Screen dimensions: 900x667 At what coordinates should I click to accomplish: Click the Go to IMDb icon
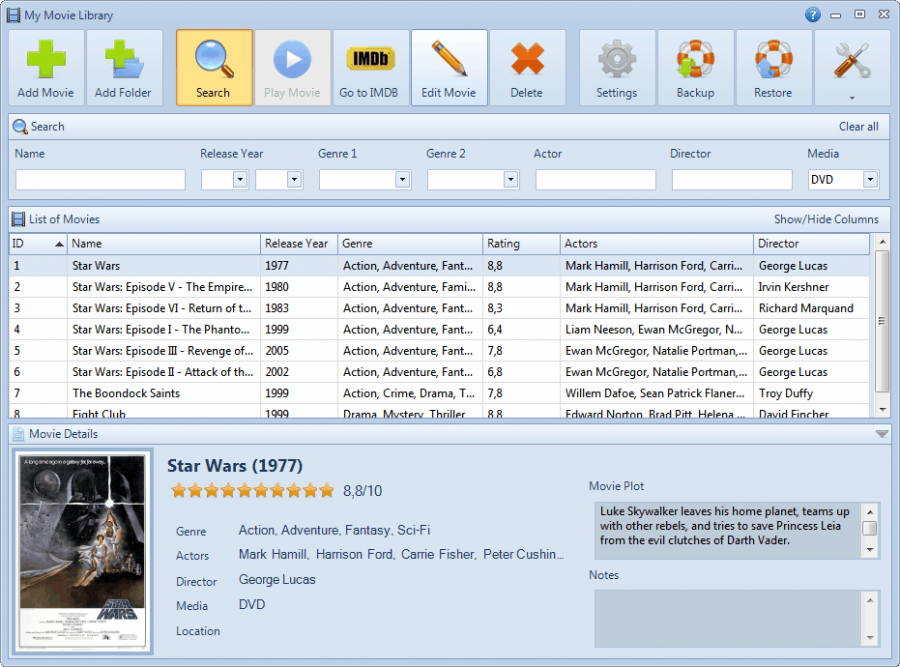coord(370,57)
